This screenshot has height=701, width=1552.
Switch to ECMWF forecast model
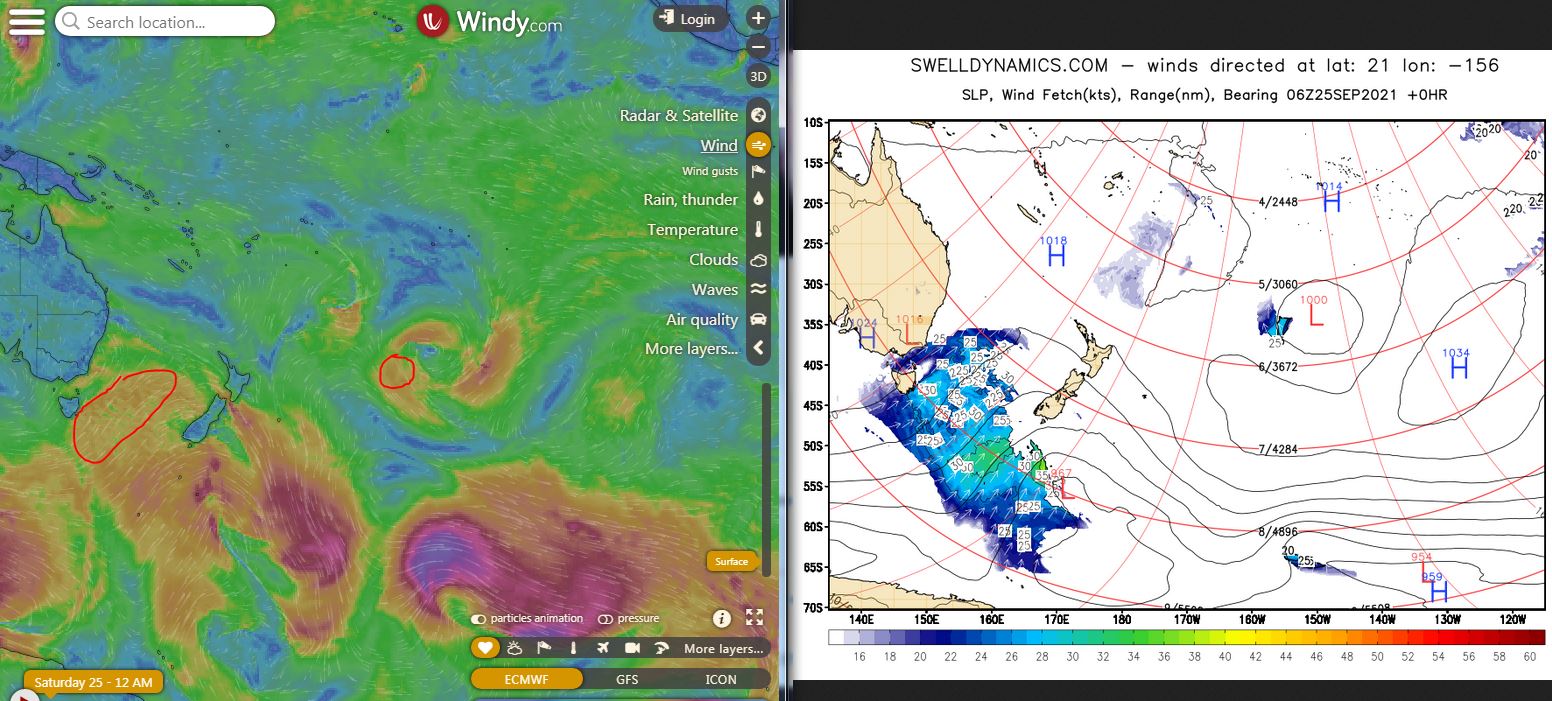point(526,679)
